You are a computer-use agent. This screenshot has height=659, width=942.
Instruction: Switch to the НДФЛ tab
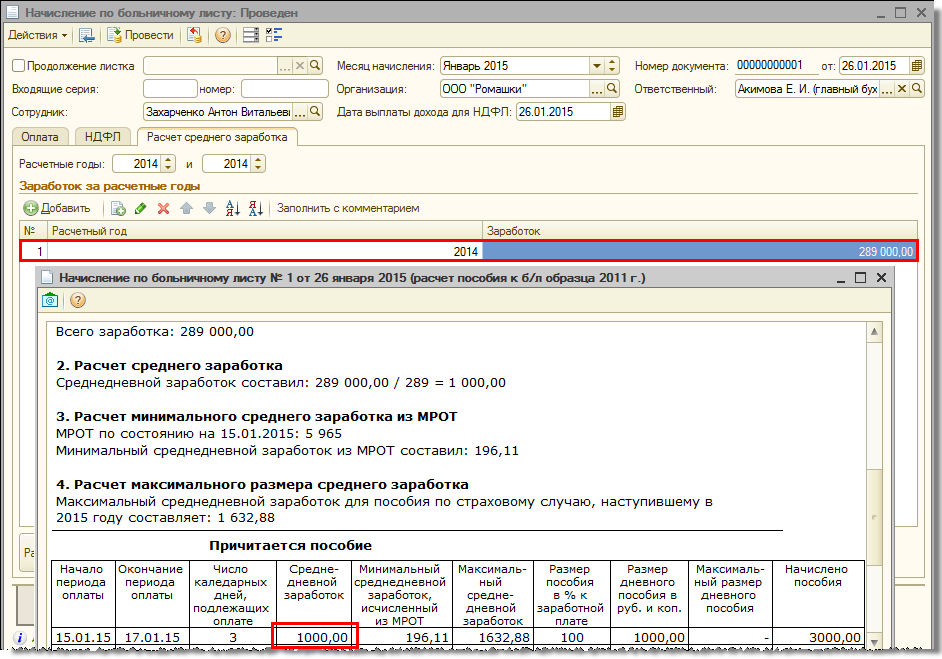click(103, 137)
